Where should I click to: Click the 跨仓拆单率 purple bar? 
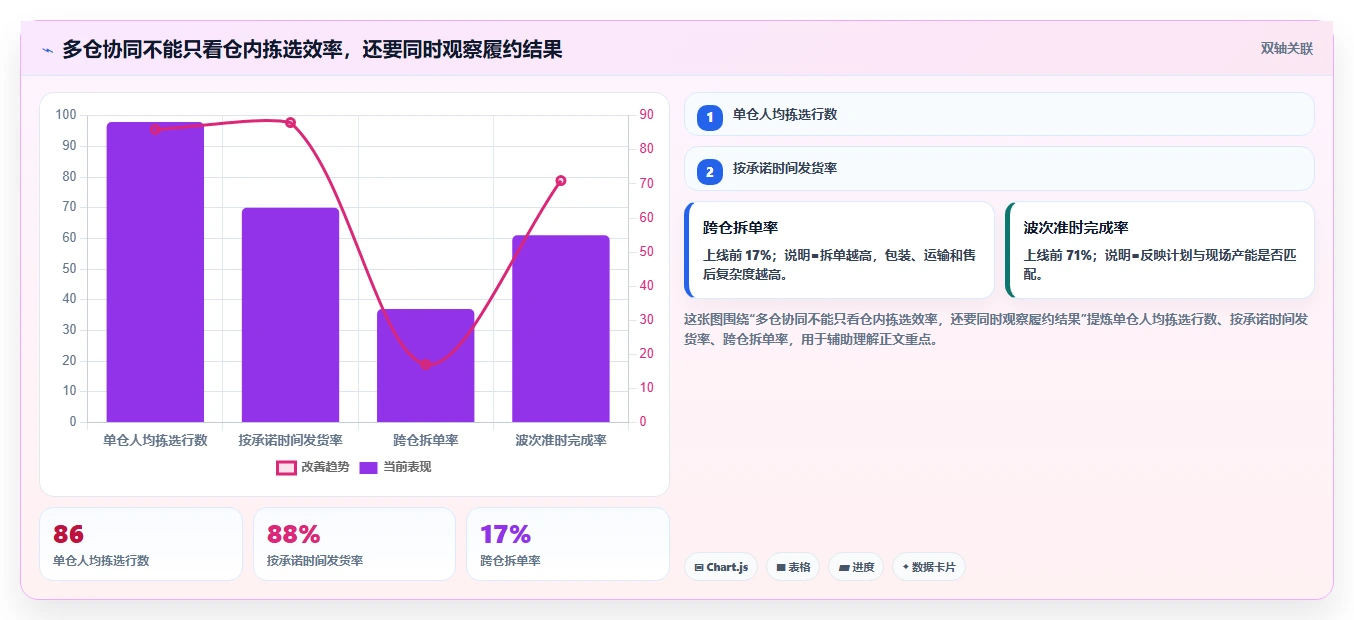(x=425, y=365)
